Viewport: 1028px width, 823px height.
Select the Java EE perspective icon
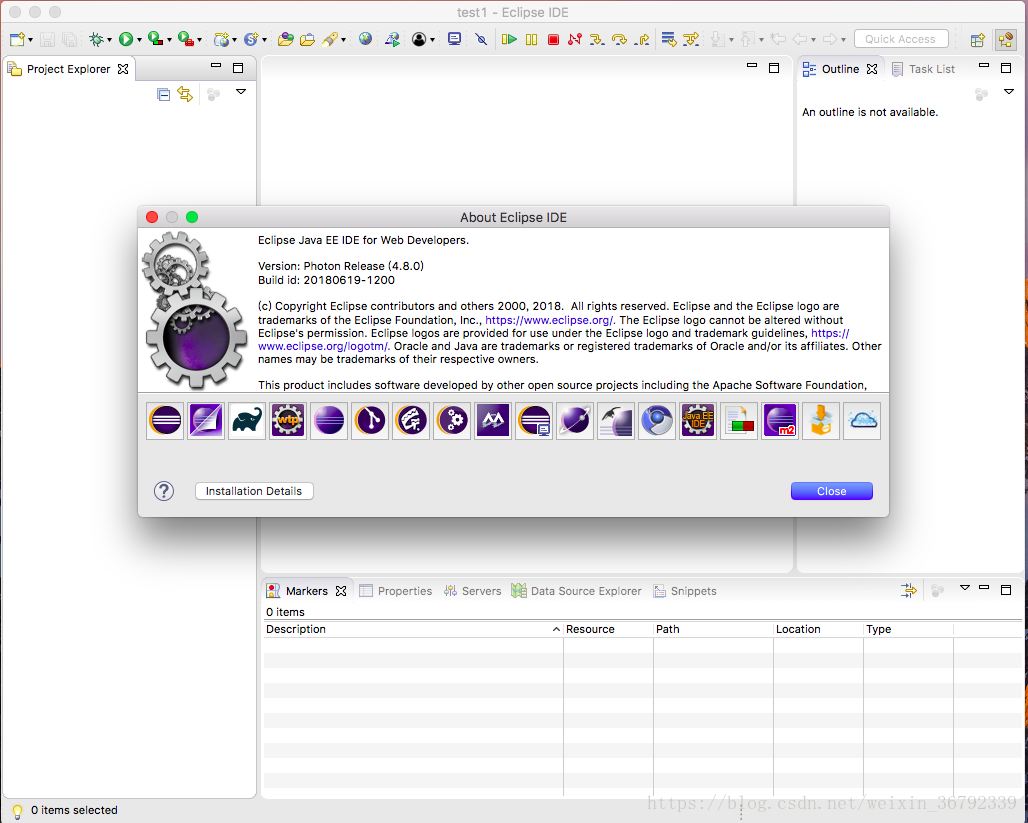pos(1005,40)
